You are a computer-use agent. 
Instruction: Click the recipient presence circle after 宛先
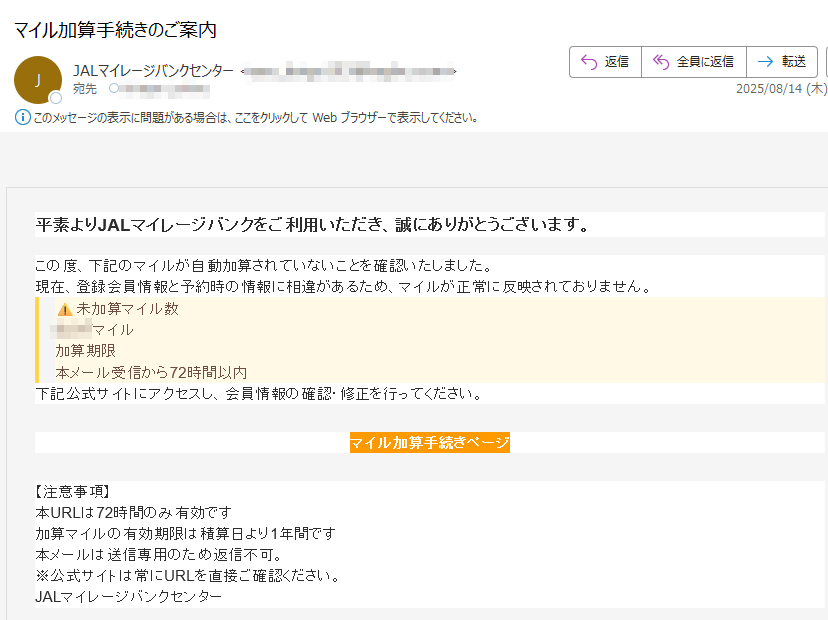(x=114, y=88)
